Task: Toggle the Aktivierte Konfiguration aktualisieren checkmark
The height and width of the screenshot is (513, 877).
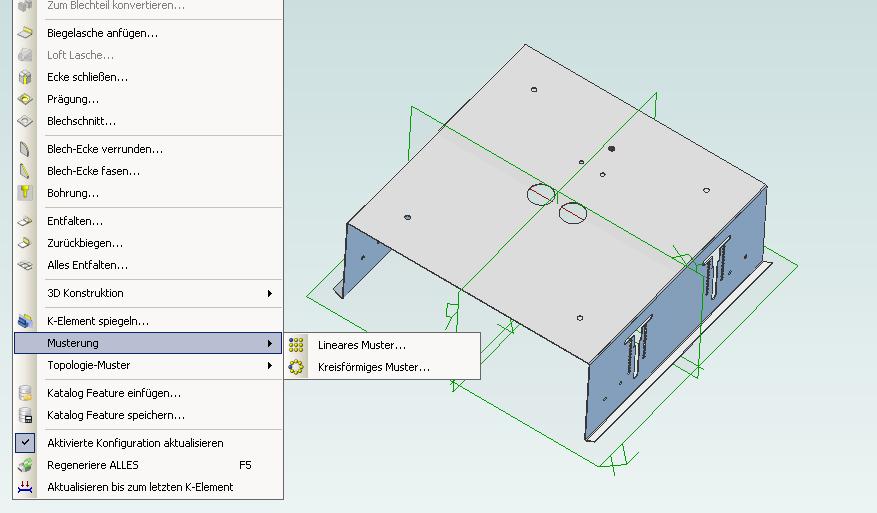Action: coord(25,443)
